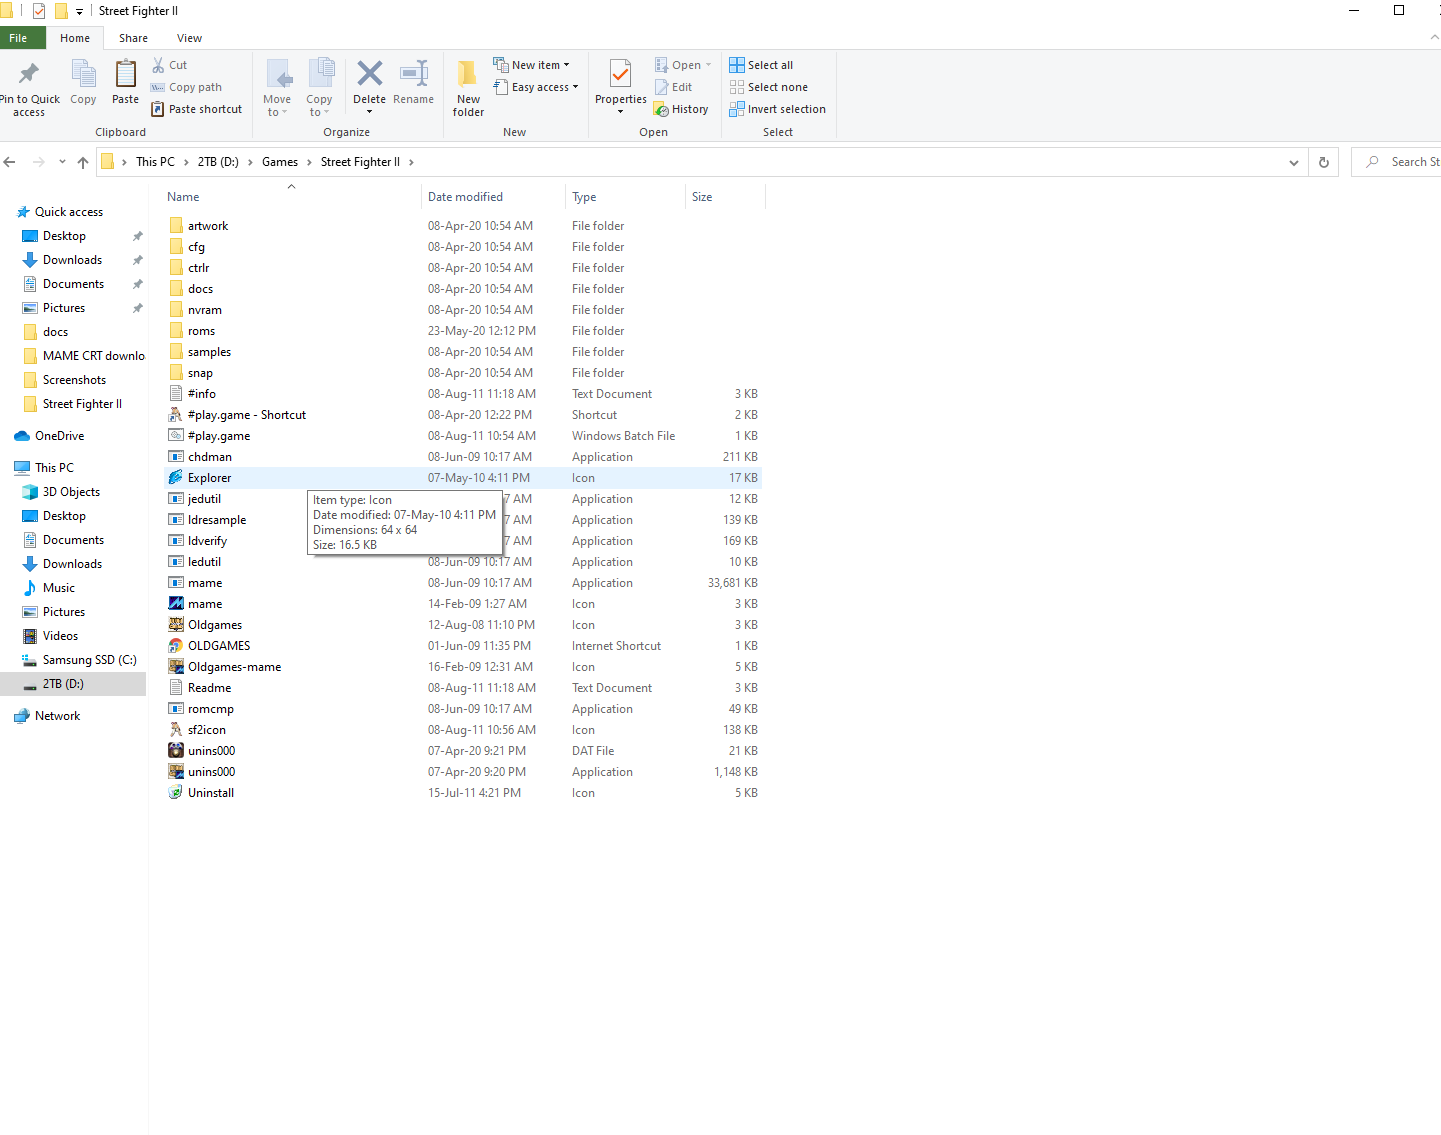Image resolution: width=1441 pixels, height=1135 pixels.
Task: Expand the address bar history dropdown
Action: pos(1294,162)
